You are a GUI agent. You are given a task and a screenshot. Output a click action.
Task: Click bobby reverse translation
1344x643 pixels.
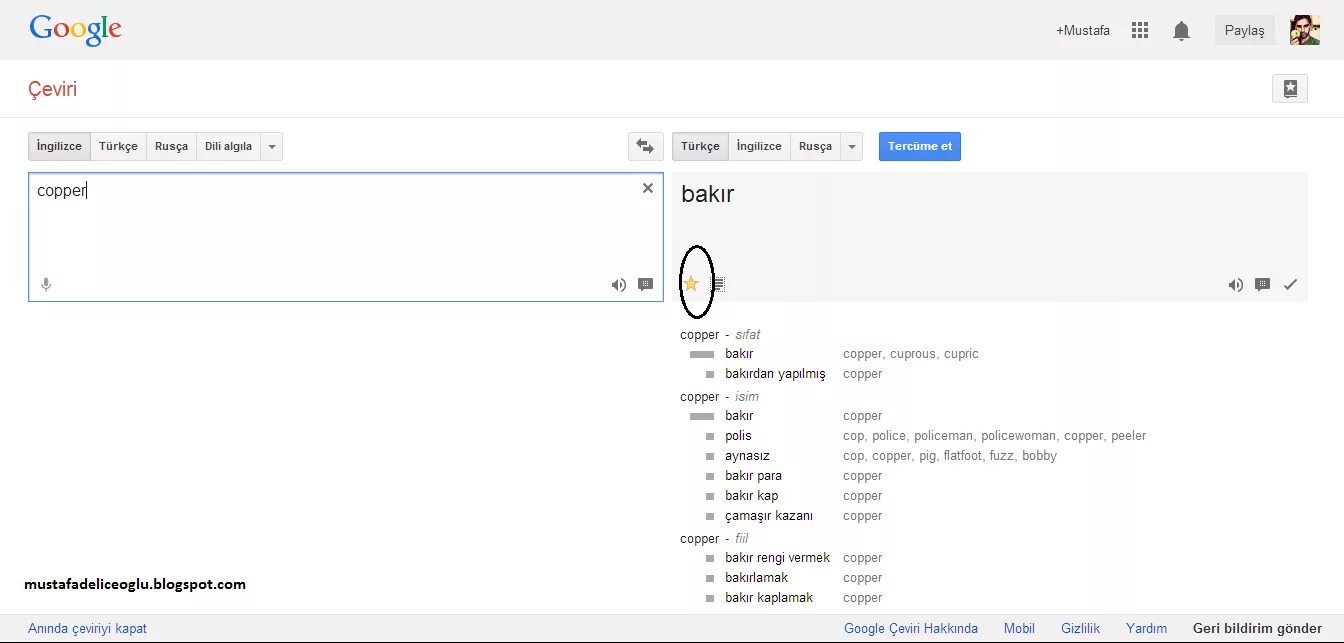pyautogui.click(x=1039, y=456)
